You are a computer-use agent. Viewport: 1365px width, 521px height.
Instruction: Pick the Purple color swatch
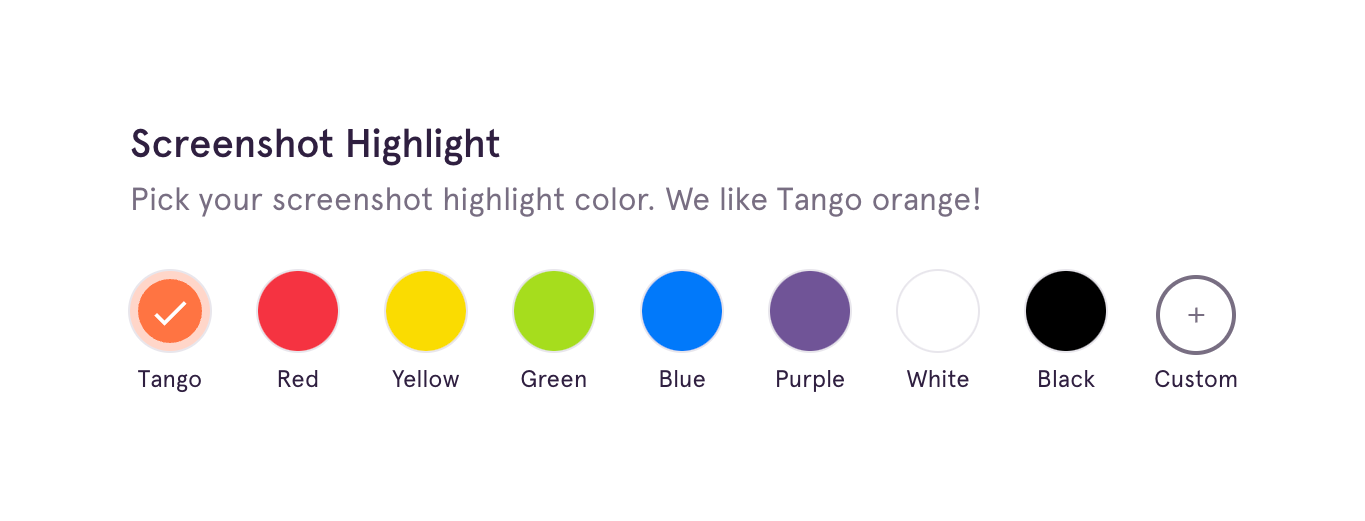point(810,311)
